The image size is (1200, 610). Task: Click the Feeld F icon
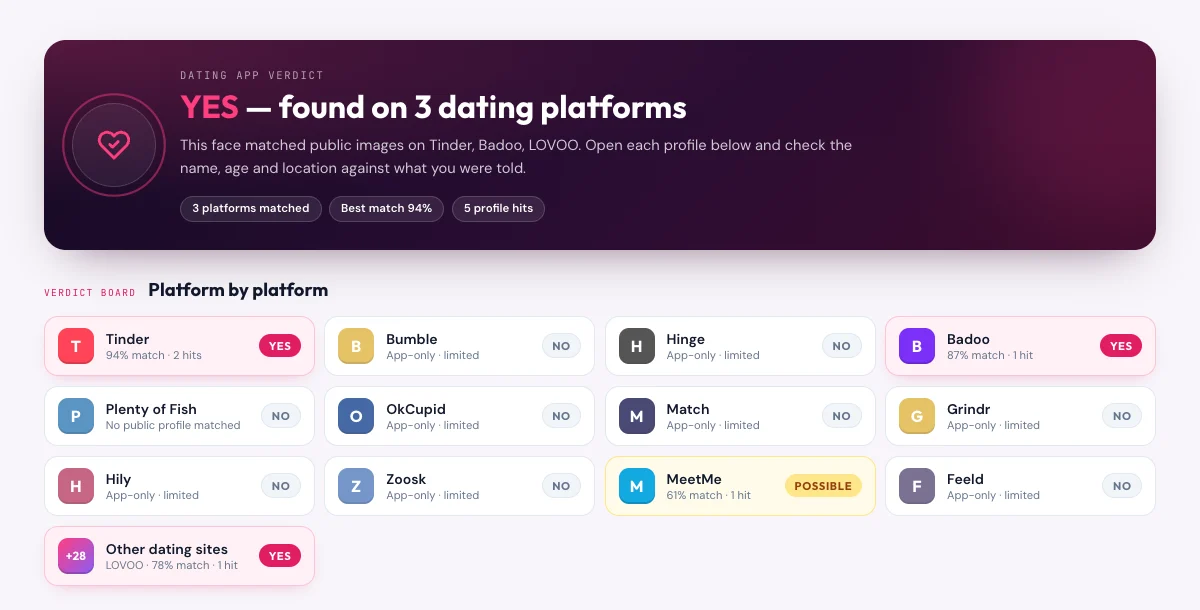pos(917,486)
